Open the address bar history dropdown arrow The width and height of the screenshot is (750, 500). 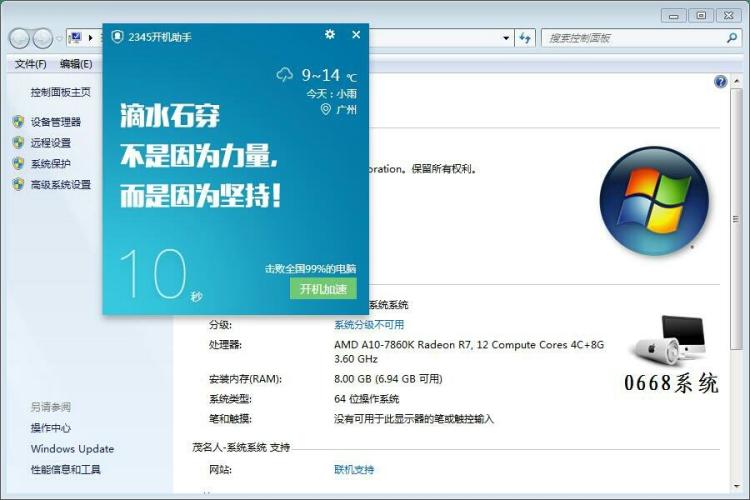pyautogui.click(x=506, y=38)
